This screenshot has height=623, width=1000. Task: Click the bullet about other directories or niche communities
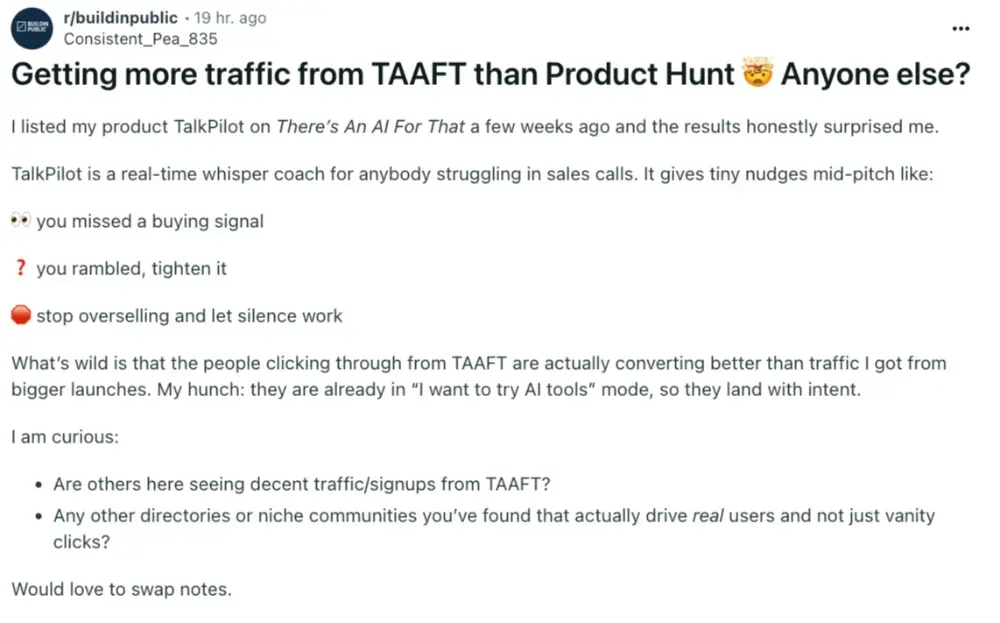click(490, 517)
